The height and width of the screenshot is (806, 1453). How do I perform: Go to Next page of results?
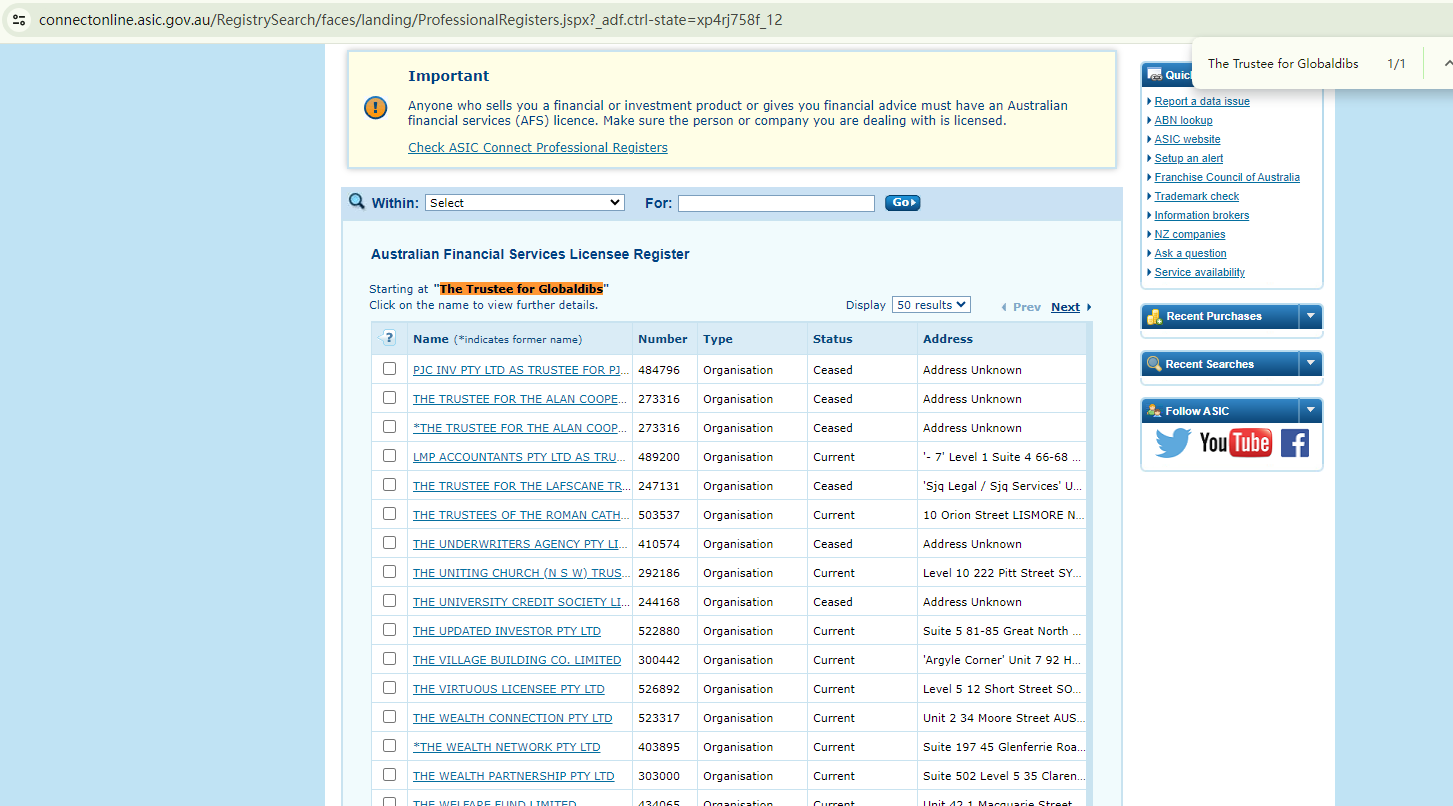coord(1066,307)
